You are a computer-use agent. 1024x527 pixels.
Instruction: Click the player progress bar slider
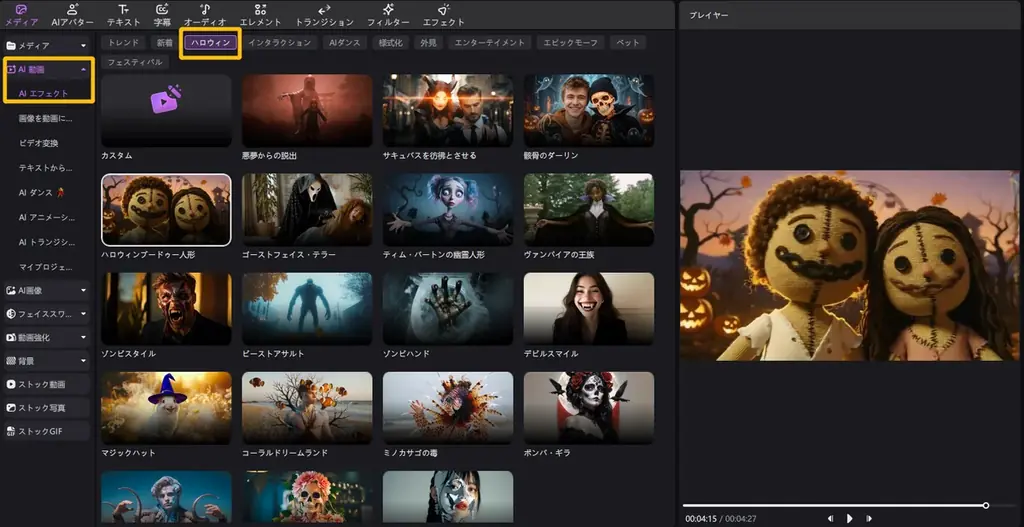(x=834, y=505)
